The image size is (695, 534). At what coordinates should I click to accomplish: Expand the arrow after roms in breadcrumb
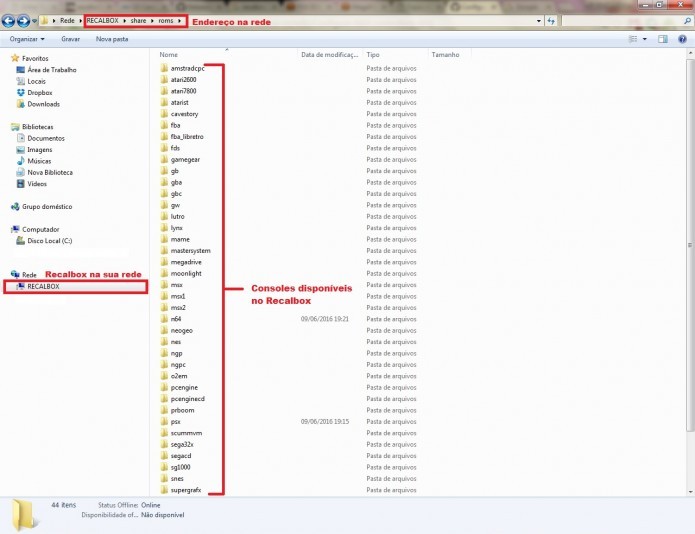coord(180,21)
